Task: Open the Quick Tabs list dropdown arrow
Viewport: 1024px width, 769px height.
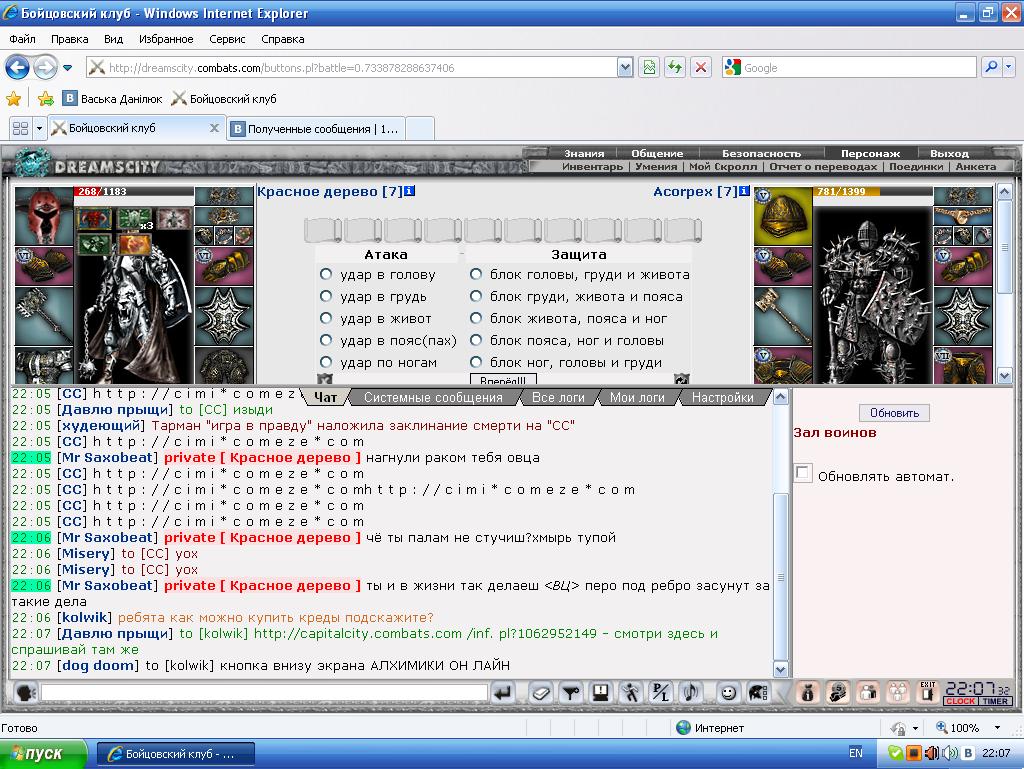Action: tap(39, 129)
